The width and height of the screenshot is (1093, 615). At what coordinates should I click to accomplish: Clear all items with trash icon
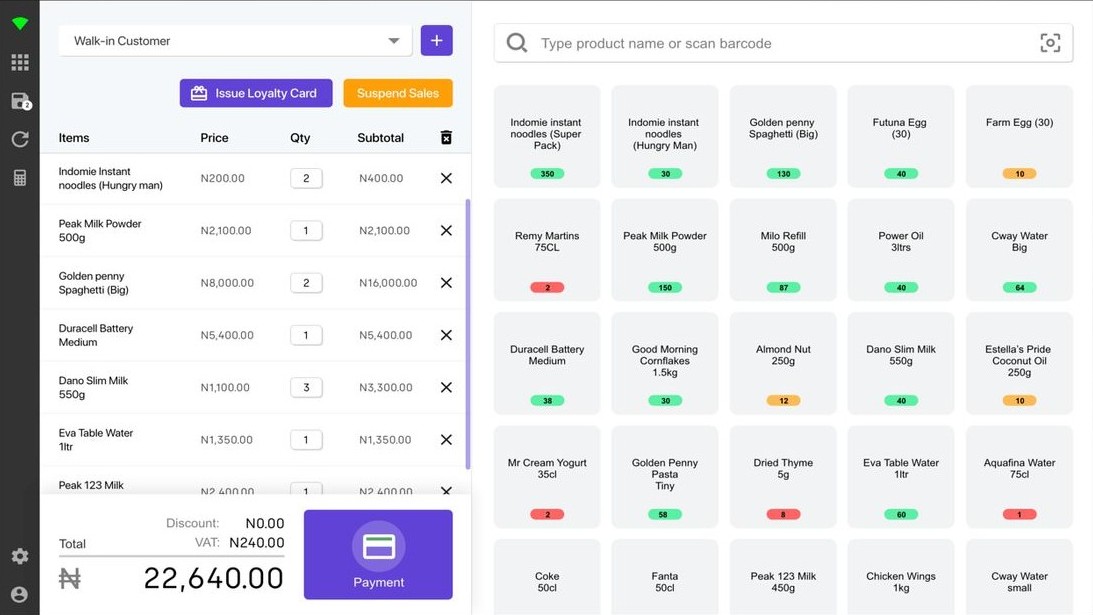(x=446, y=138)
